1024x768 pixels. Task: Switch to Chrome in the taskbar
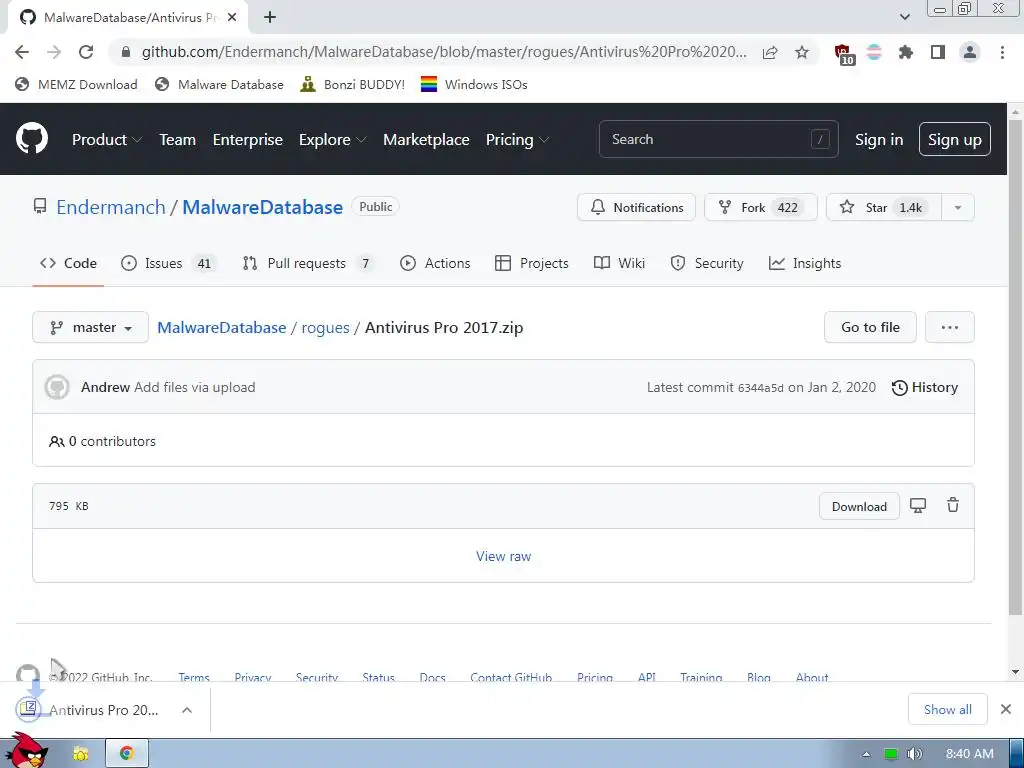pyautogui.click(x=127, y=754)
